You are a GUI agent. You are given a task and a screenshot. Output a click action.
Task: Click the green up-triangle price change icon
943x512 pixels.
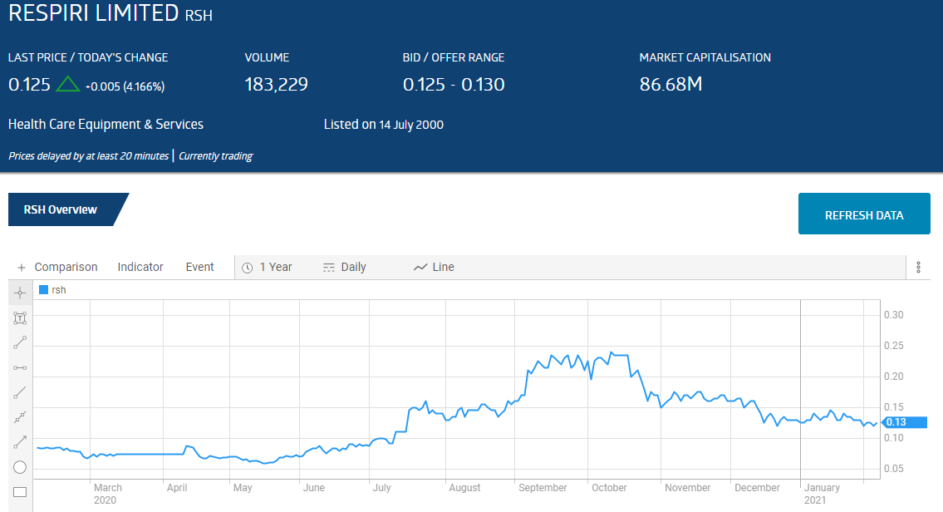click(67, 84)
